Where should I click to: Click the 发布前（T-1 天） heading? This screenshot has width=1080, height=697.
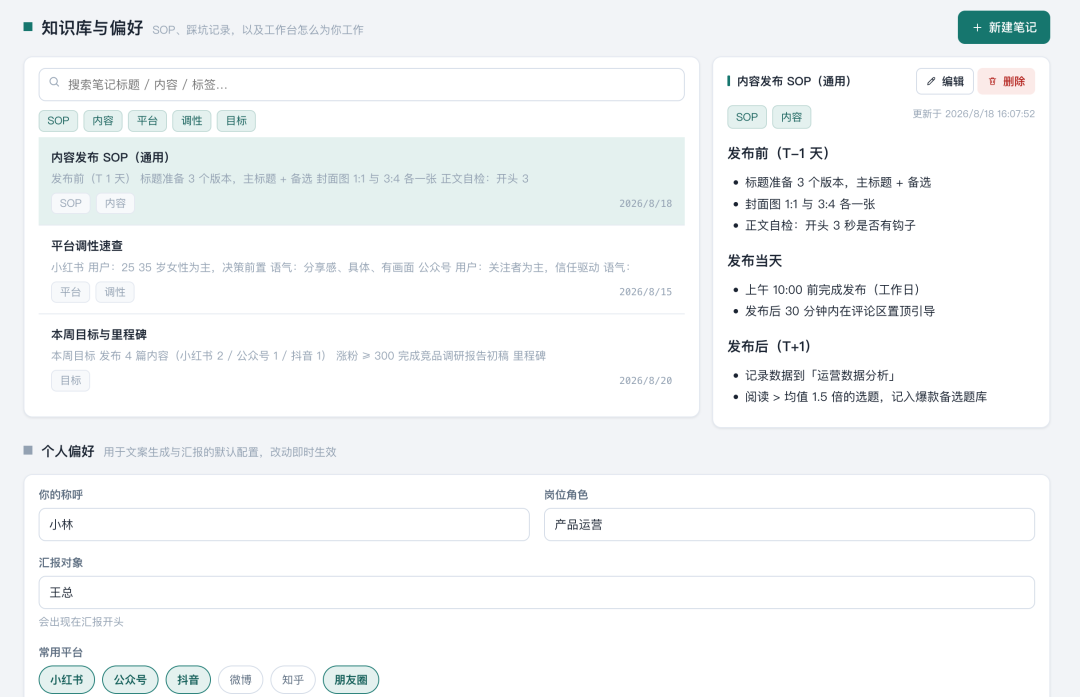click(778, 154)
